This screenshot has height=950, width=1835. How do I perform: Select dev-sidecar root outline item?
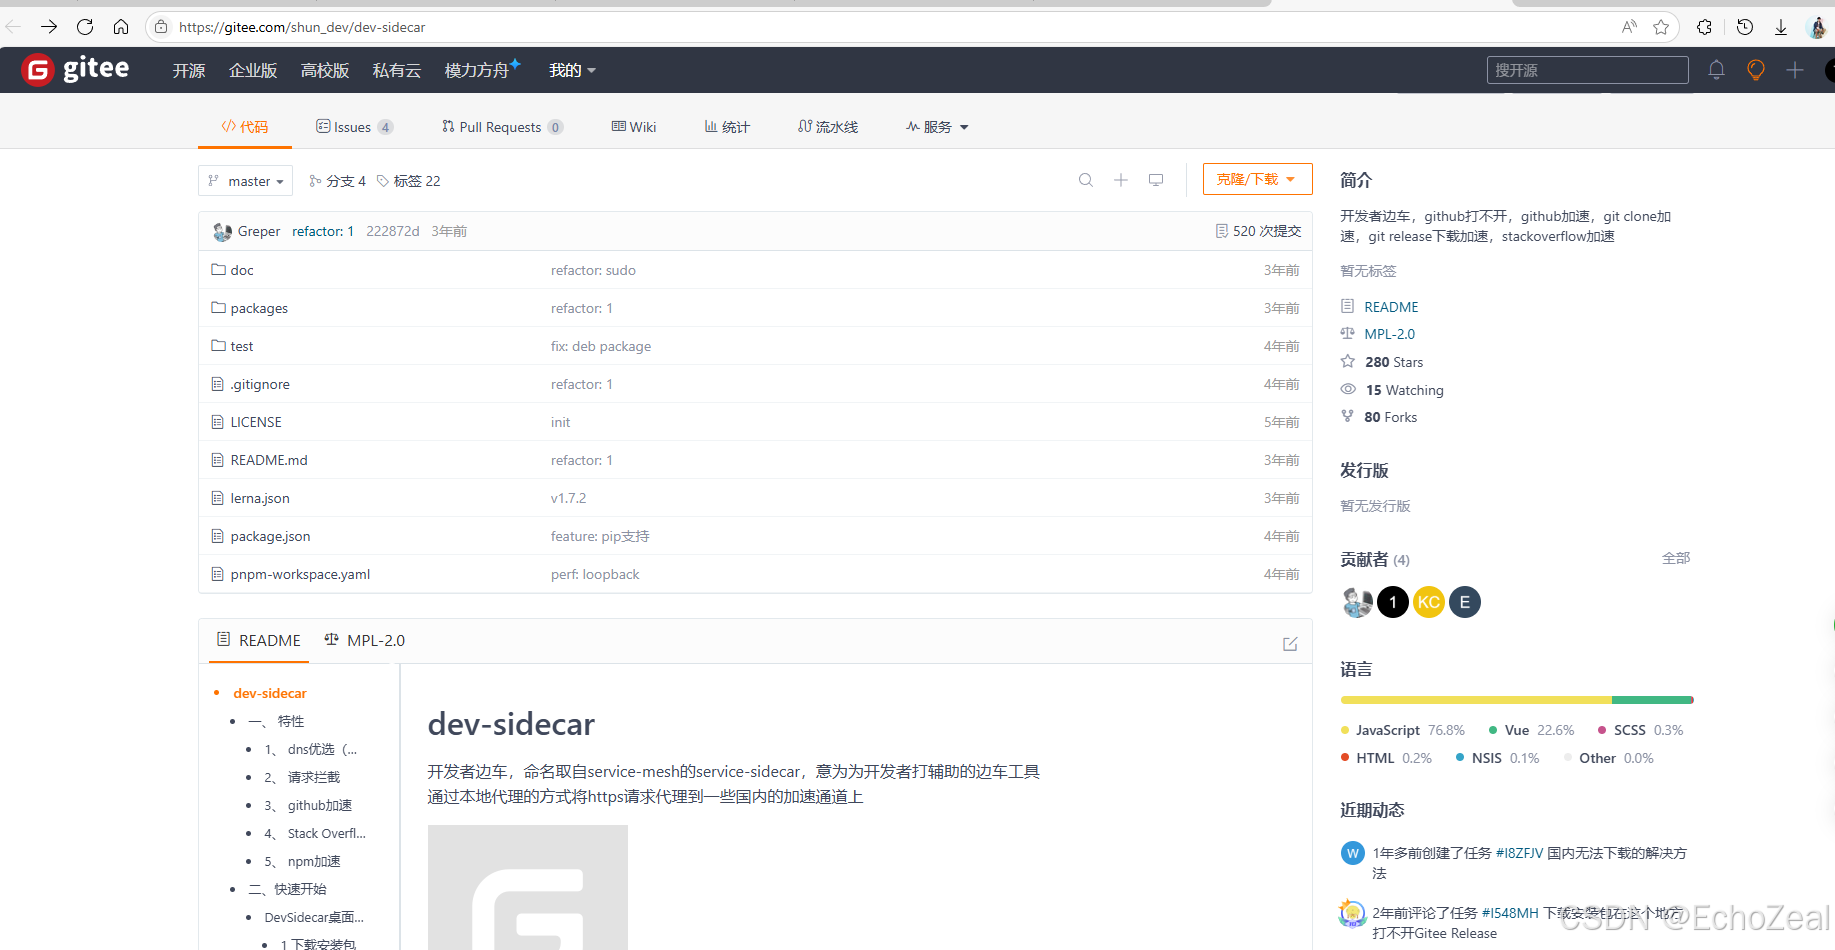tap(270, 693)
